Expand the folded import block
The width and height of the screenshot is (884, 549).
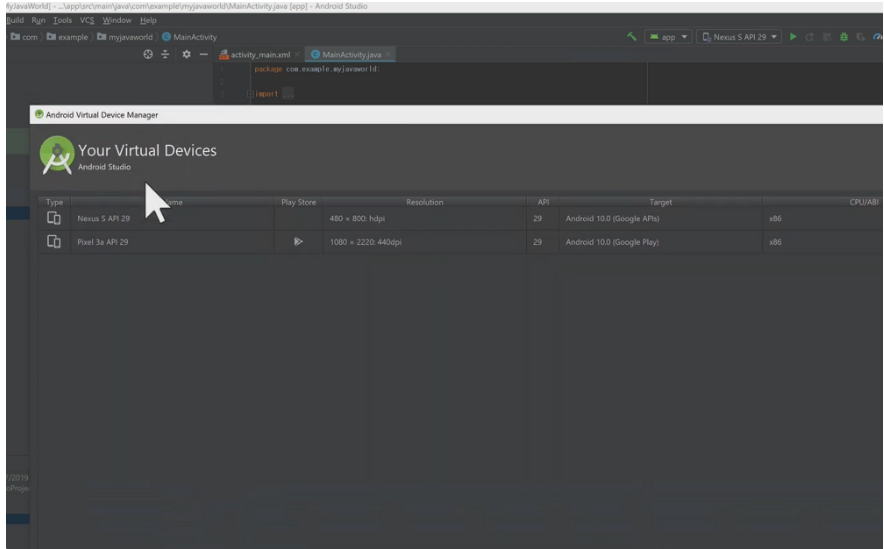(x=250, y=94)
